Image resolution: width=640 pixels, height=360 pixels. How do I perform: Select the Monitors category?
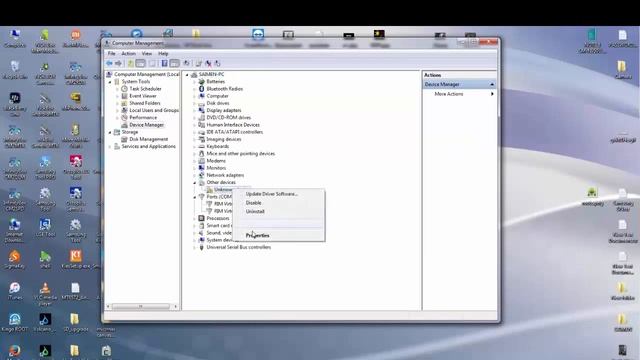click(216, 168)
